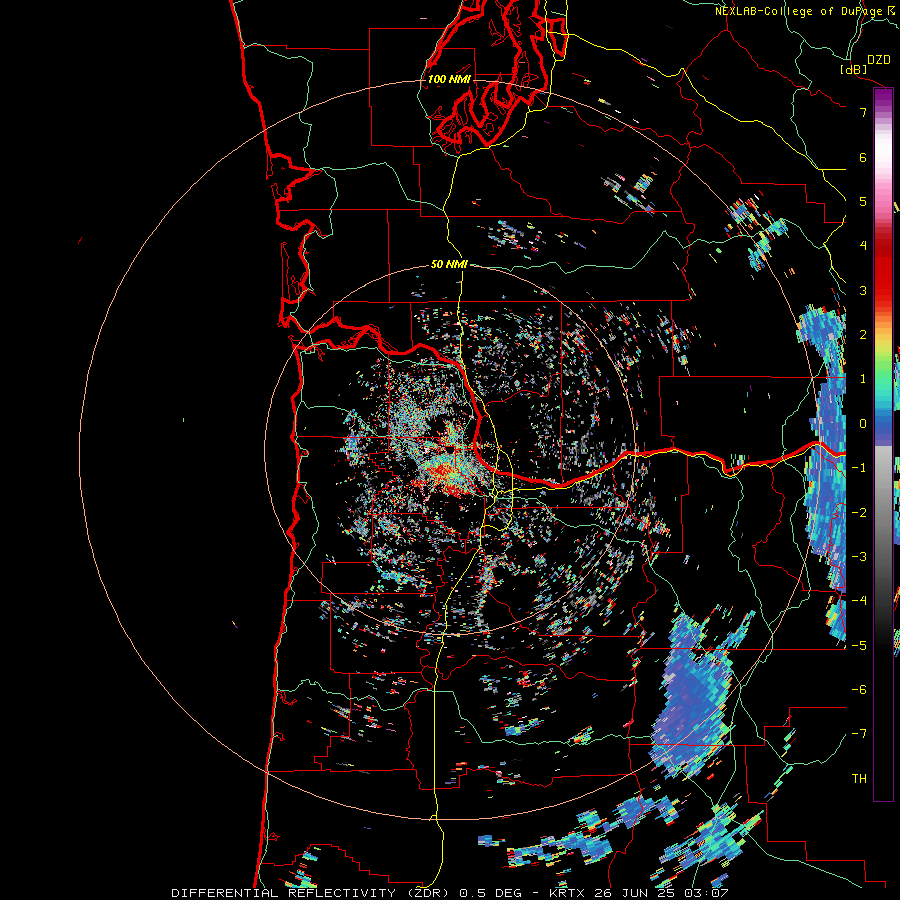This screenshot has width=900, height=900.
Task: Click the vertical ZDR color scale bar
Action: click(x=883, y=444)
